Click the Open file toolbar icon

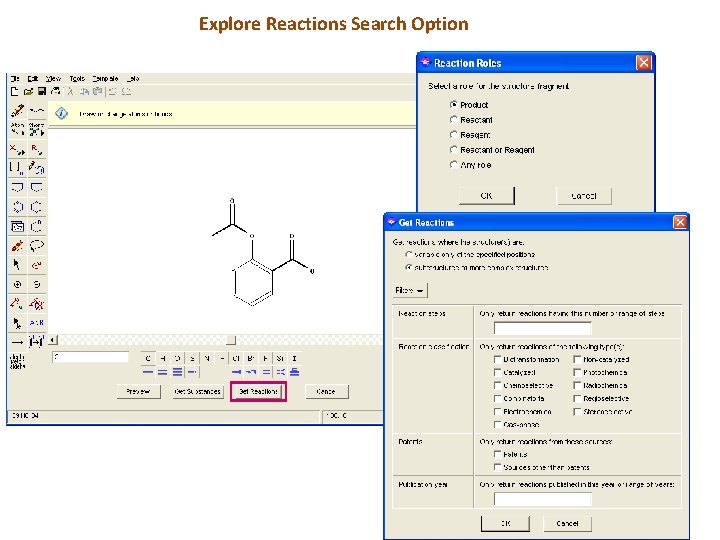28,91
